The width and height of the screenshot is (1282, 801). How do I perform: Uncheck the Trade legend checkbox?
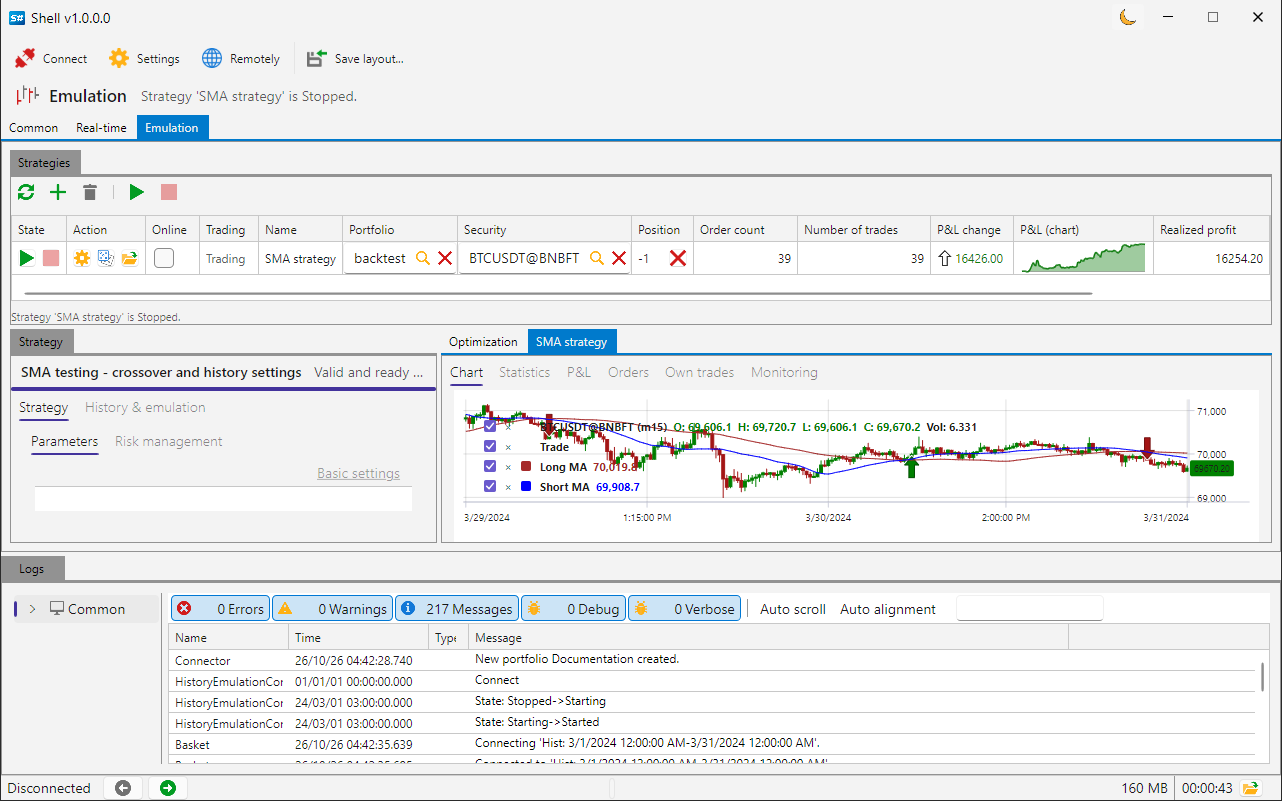click(490, 447)
